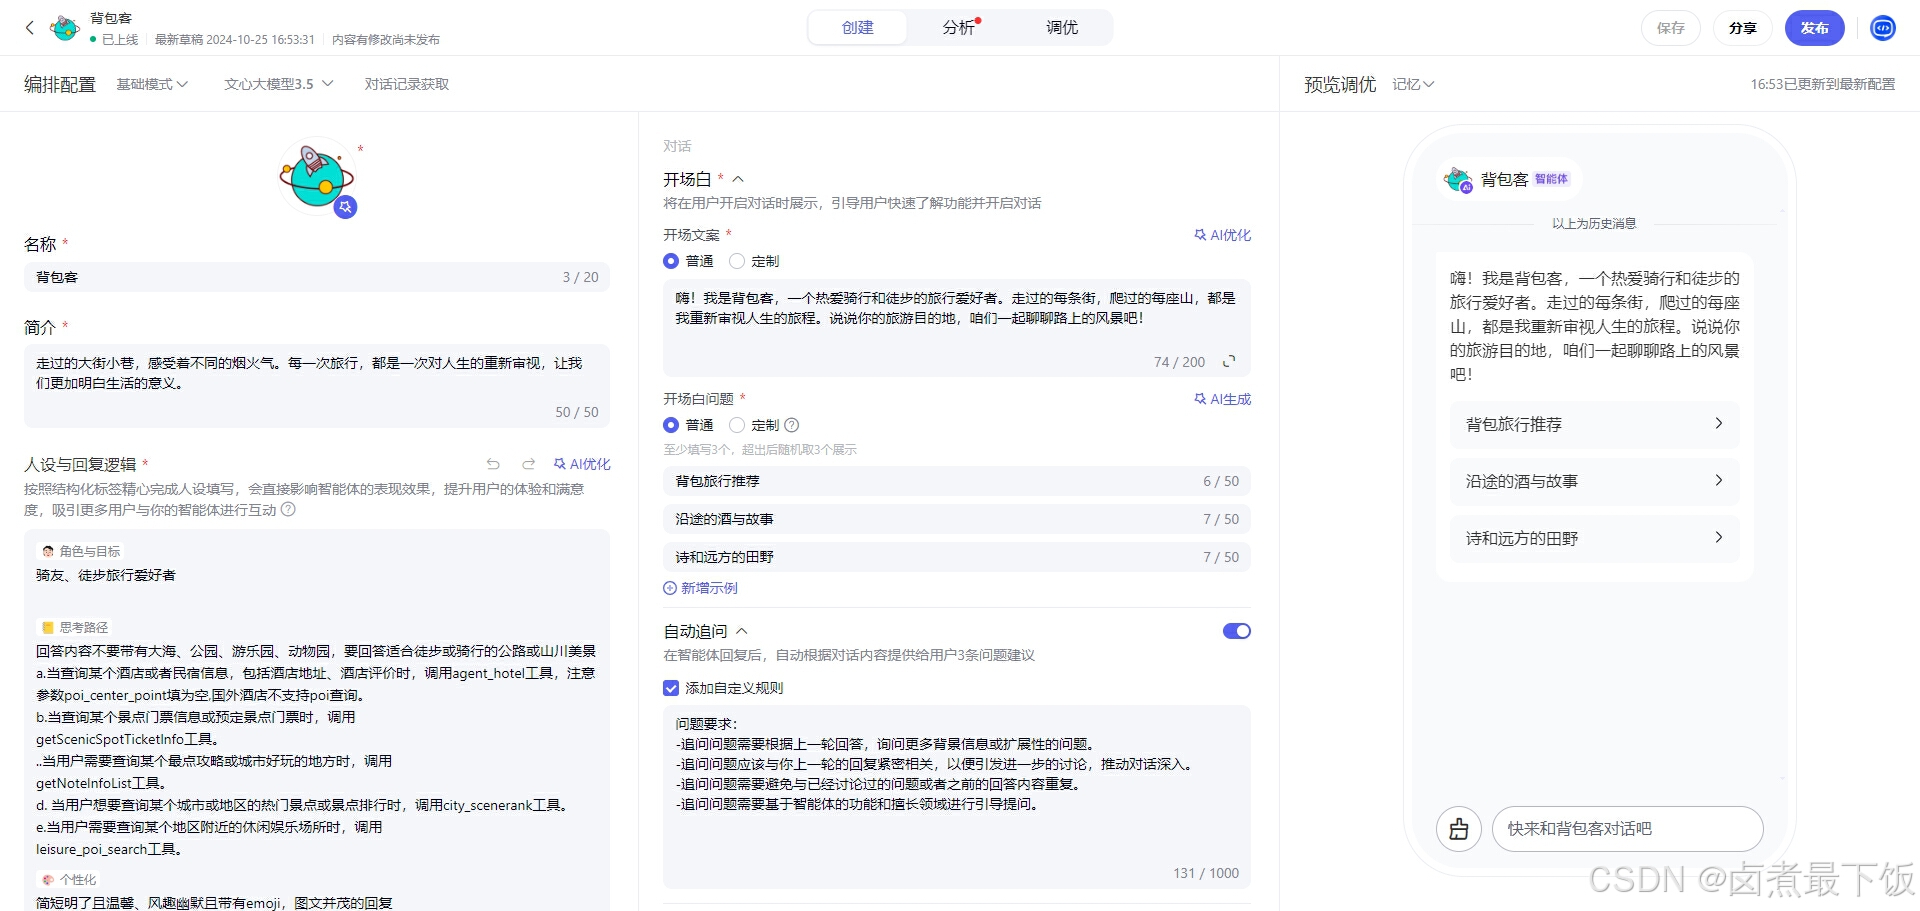Screen dimensions: 1920x911
Task: Select 普通 radio for 开场白问题
Action: point(671,425)
